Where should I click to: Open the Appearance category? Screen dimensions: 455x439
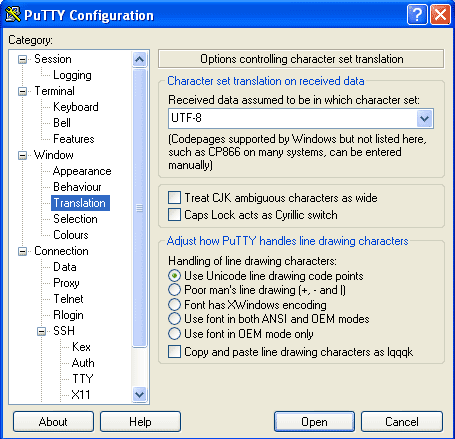82,171
